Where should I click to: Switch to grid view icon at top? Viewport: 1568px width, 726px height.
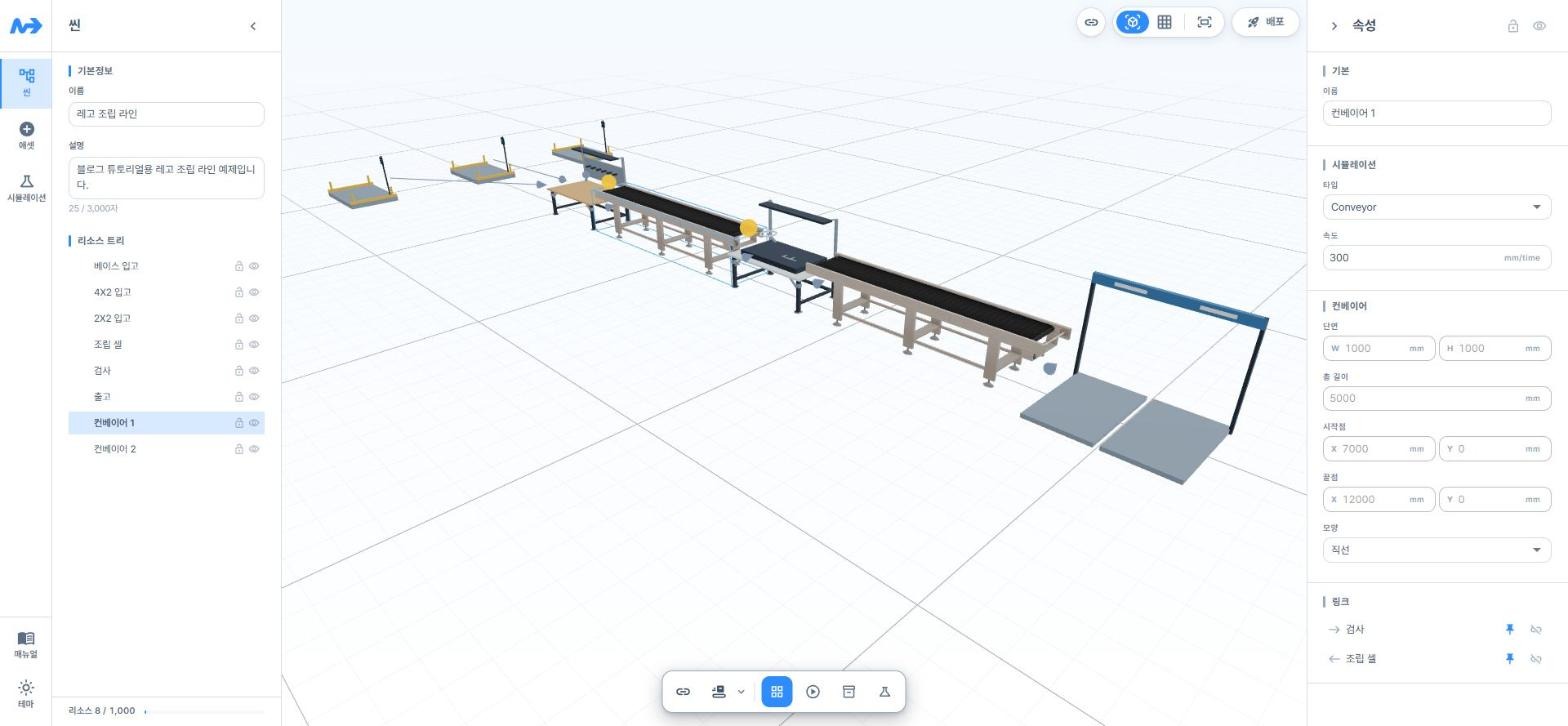pos(1165,22)
